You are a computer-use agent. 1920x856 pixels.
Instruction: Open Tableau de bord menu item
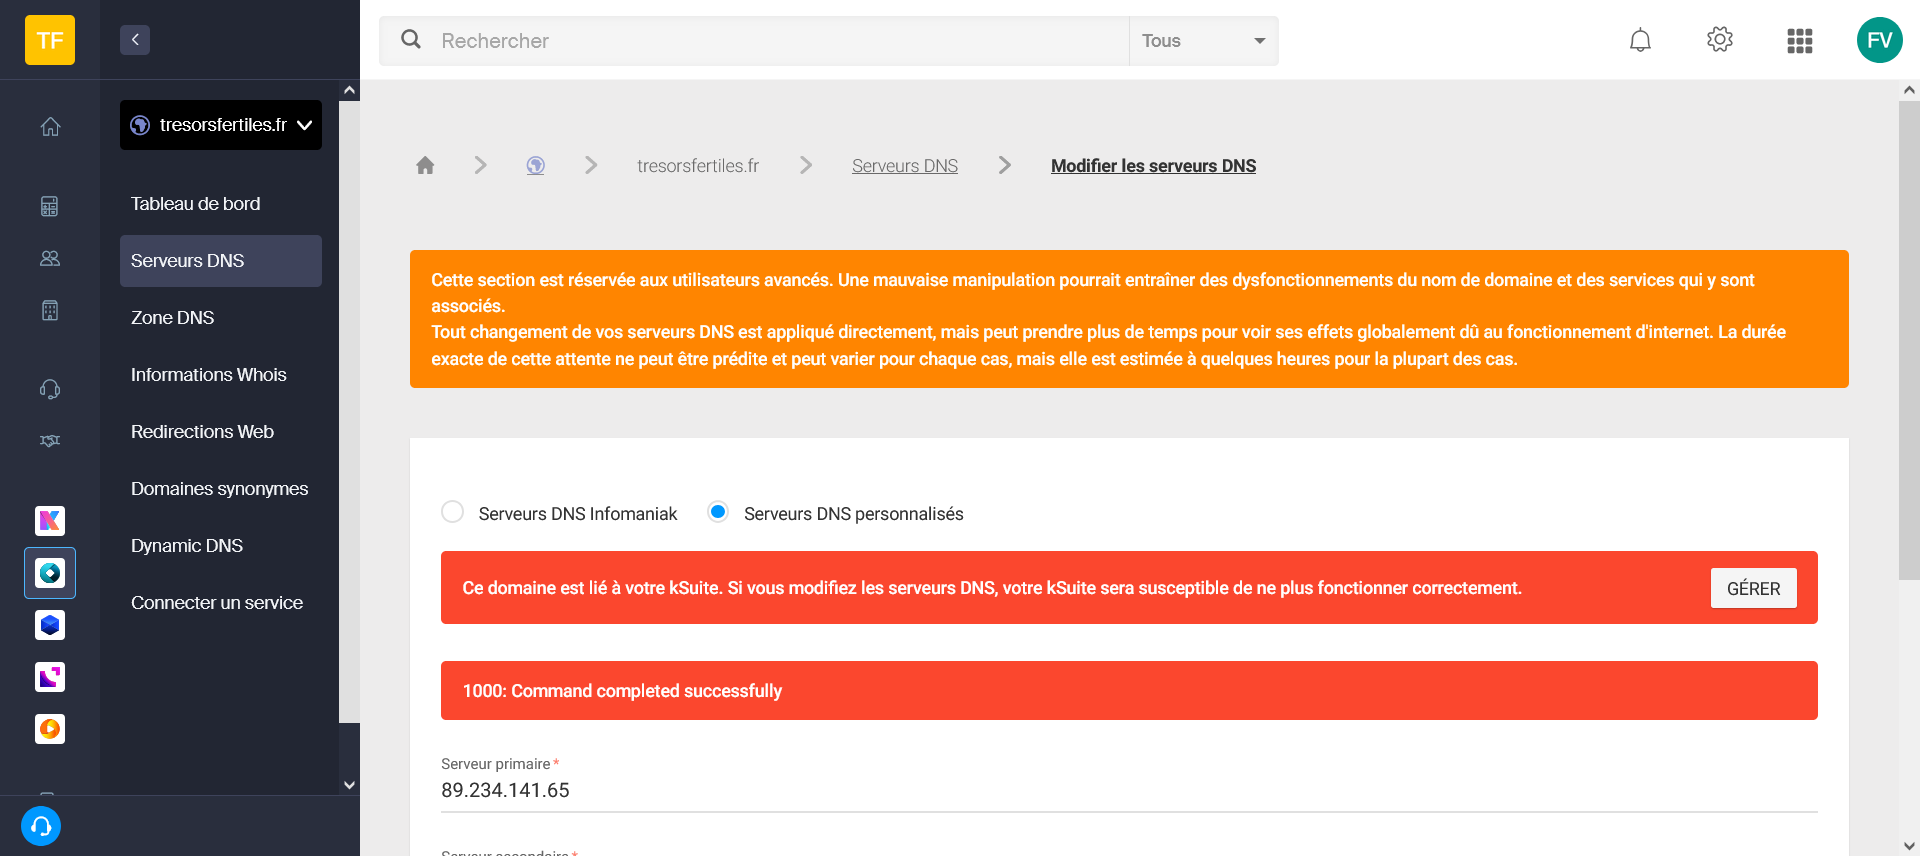[221, 204]
